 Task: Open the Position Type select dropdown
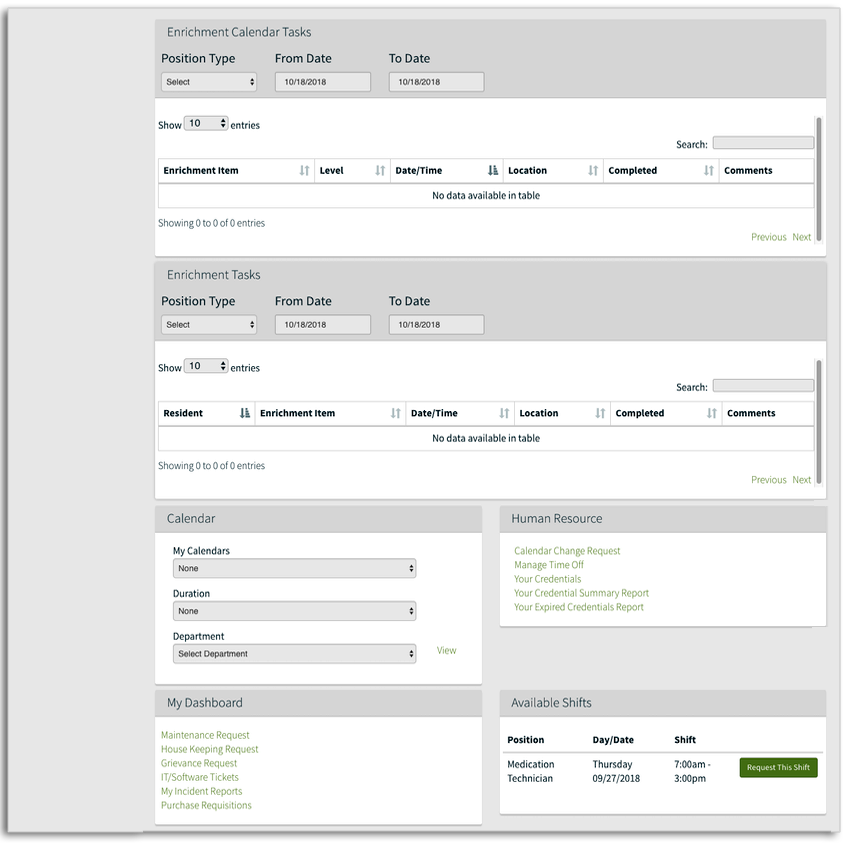208,81
